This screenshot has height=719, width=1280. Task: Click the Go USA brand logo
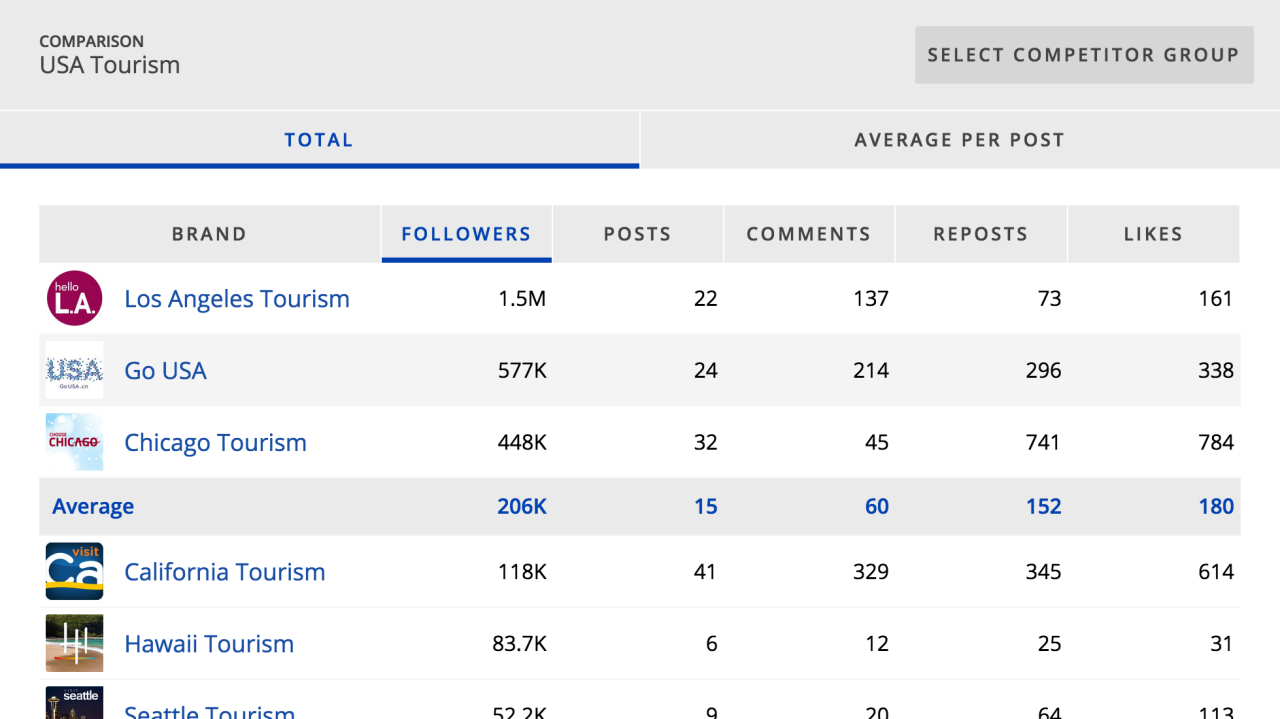coord(74,370)
